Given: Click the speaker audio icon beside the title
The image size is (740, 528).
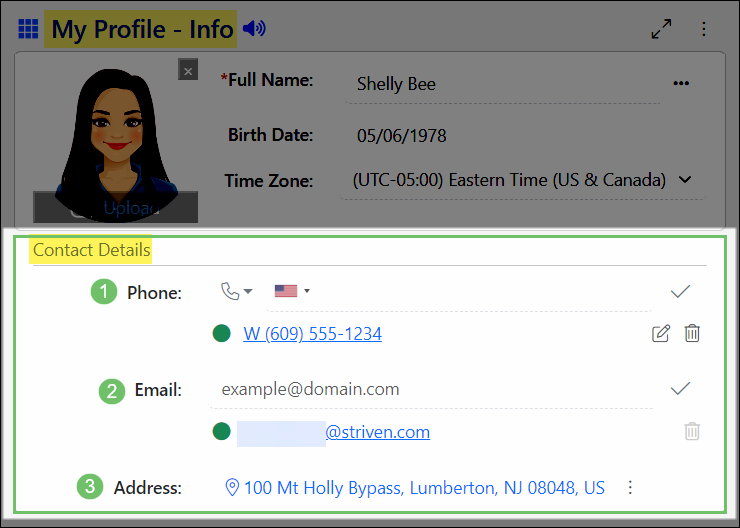Looking at the screenshot, I should click(254, 28).
